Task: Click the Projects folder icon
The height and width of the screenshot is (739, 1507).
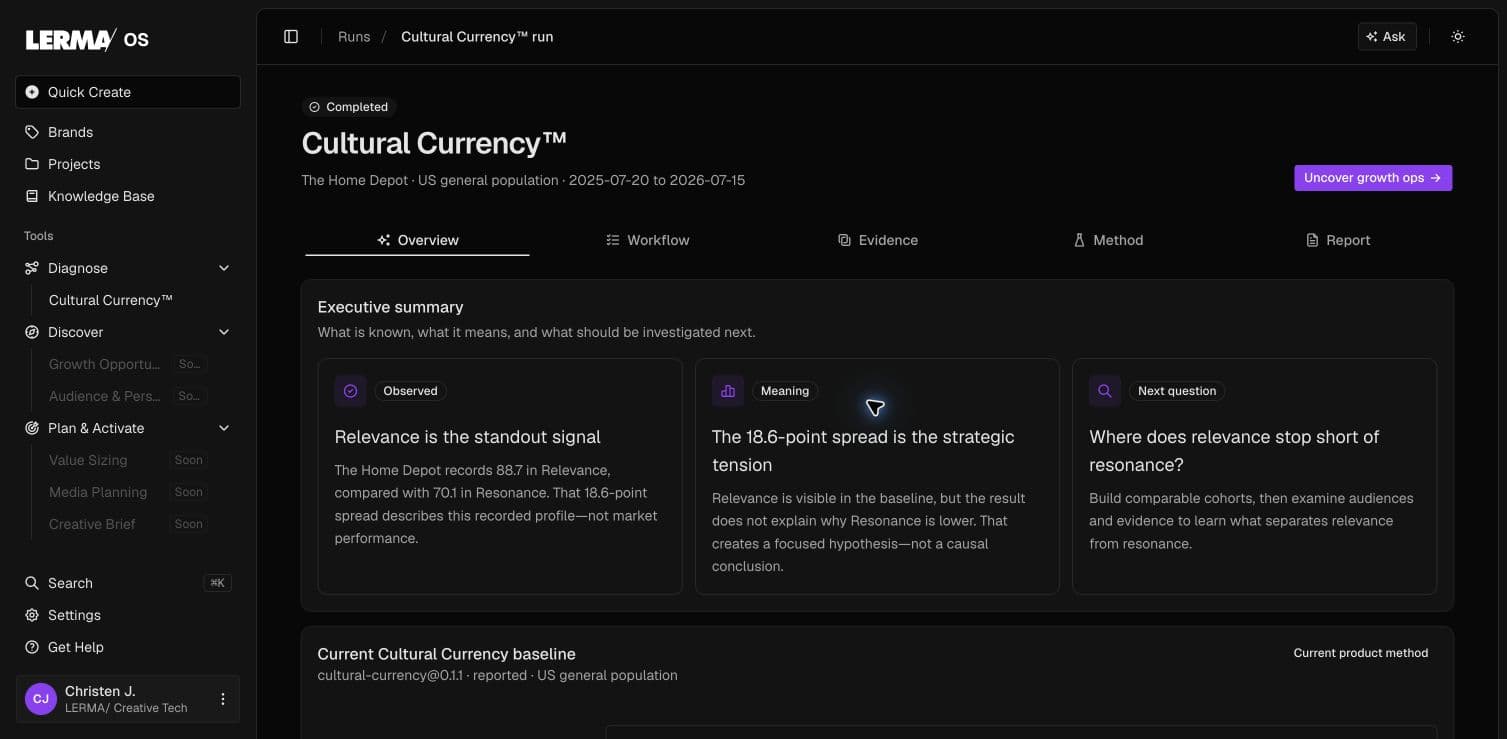Action: (32, 164)
